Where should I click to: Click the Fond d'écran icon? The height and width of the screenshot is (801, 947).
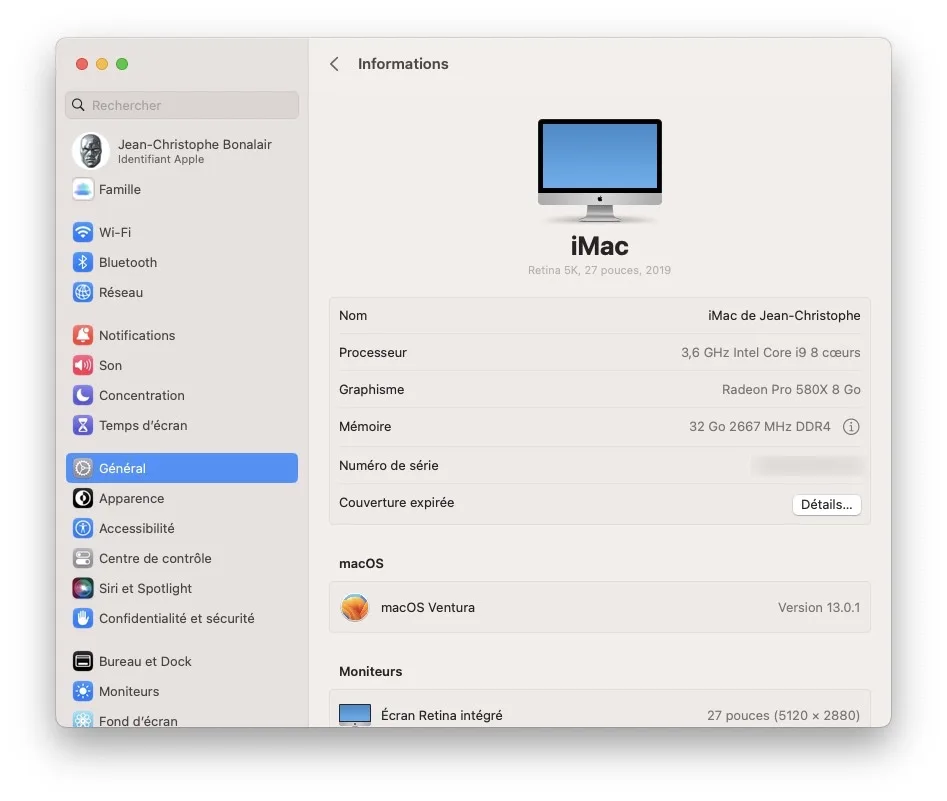tap(83, 719)
